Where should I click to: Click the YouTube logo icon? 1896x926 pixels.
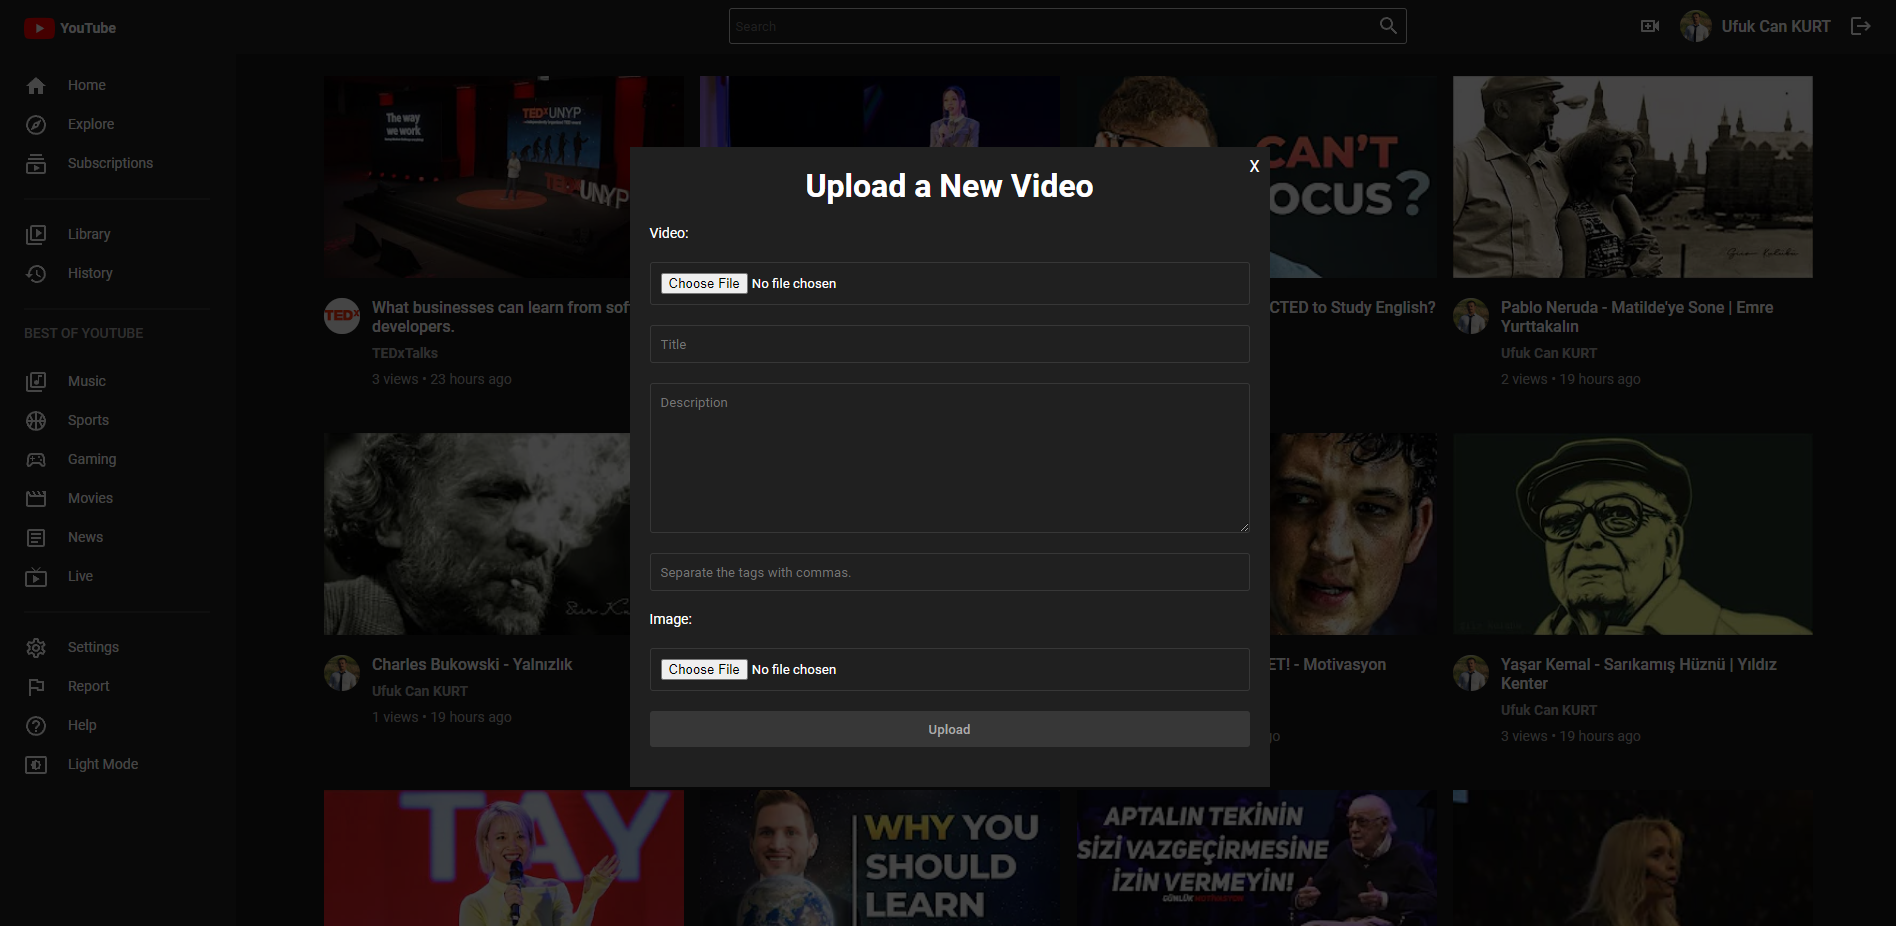tap(39, 28)
